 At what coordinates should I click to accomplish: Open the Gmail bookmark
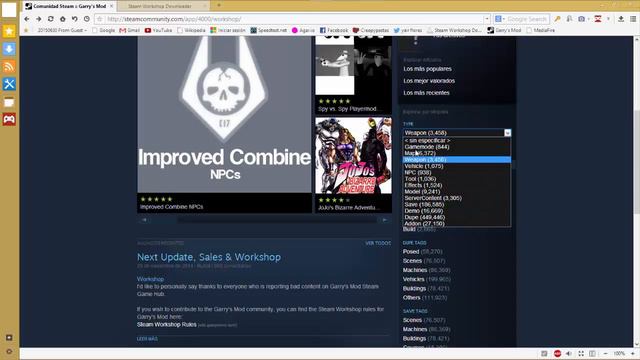pos(129,30)
